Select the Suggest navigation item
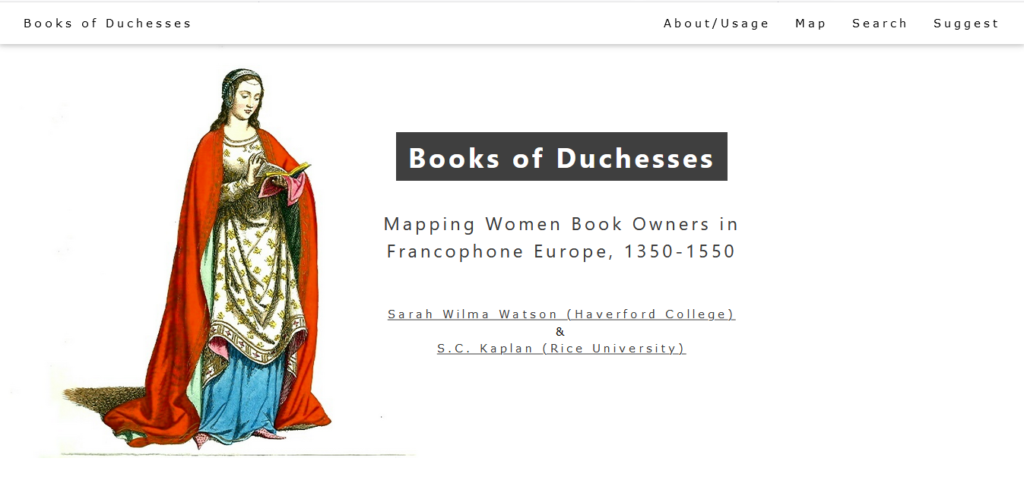The height and width of the screenshot is (499, 1024). coord(965,23)
